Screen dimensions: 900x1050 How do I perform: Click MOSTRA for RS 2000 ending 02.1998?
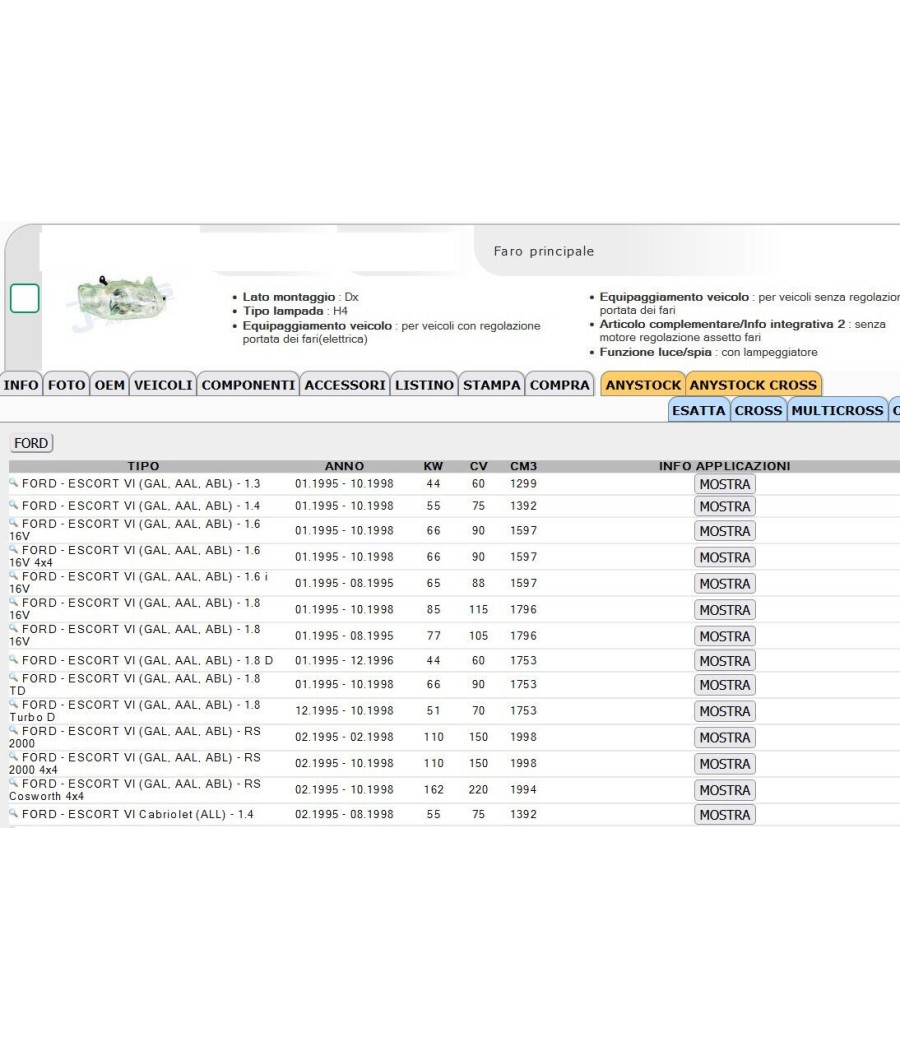click(x=725, y=737)
